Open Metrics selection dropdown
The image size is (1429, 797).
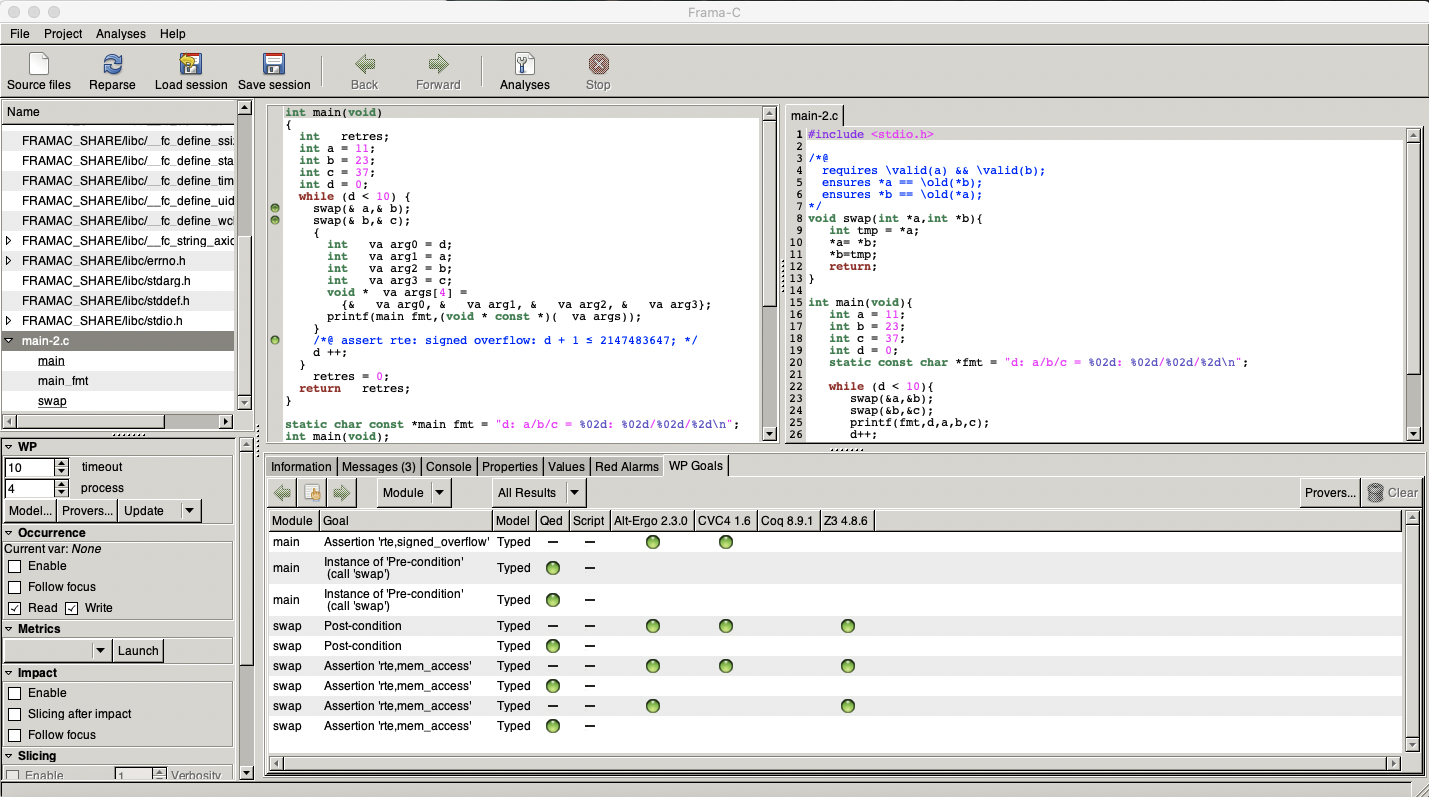click(58, 650)
